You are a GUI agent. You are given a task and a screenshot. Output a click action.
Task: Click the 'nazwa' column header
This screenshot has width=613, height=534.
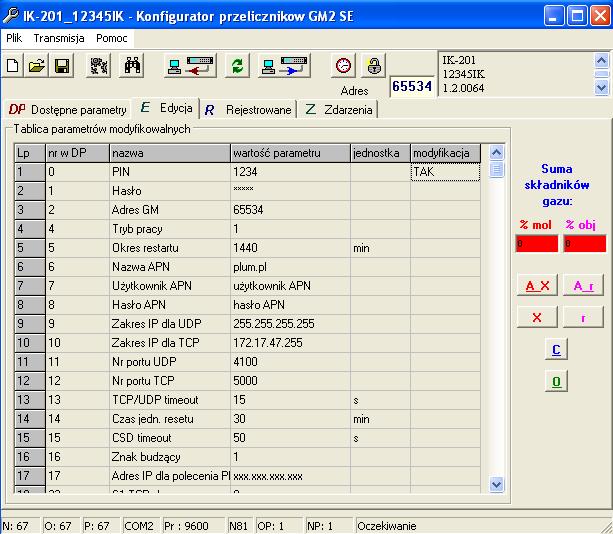(170, 153)
